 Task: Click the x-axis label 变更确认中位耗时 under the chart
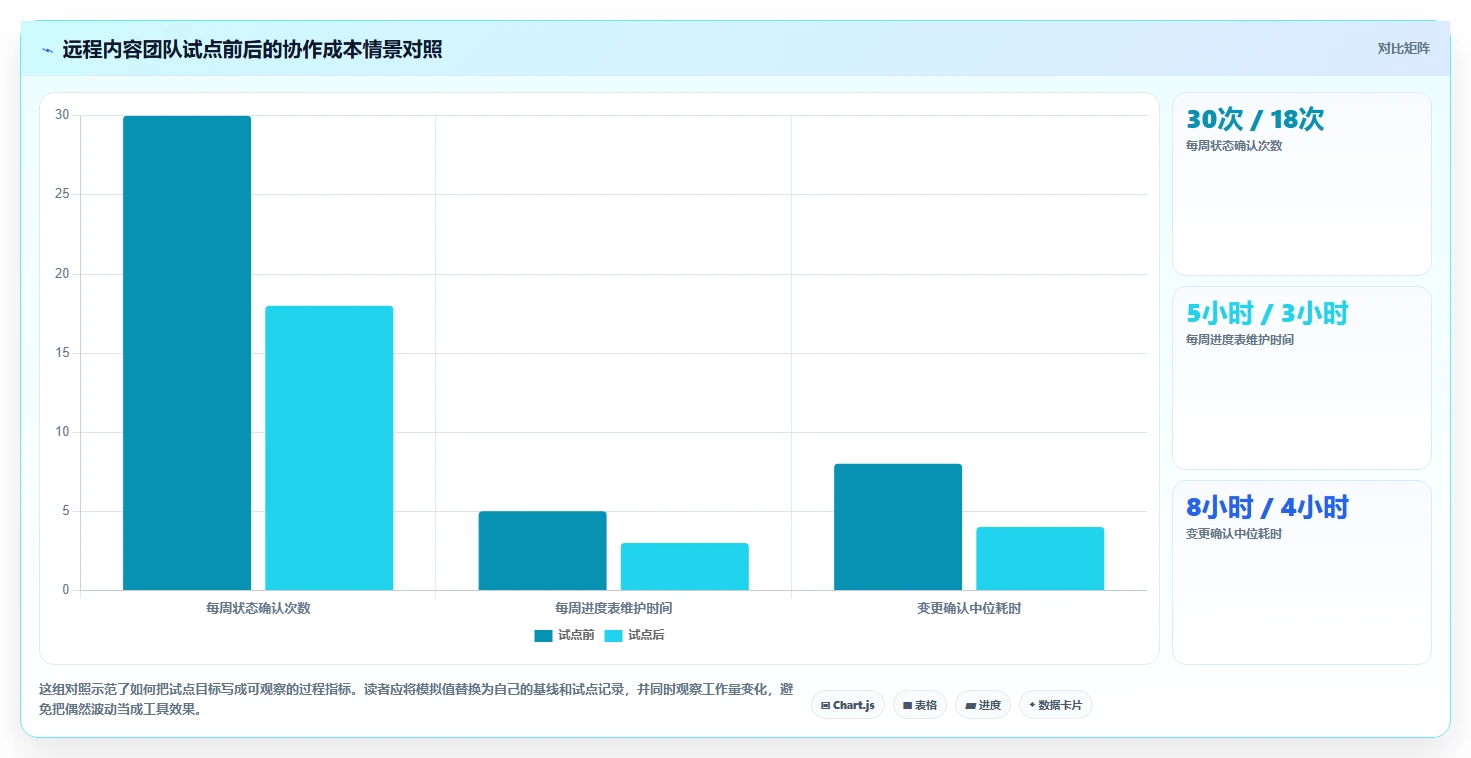[969, 608]
